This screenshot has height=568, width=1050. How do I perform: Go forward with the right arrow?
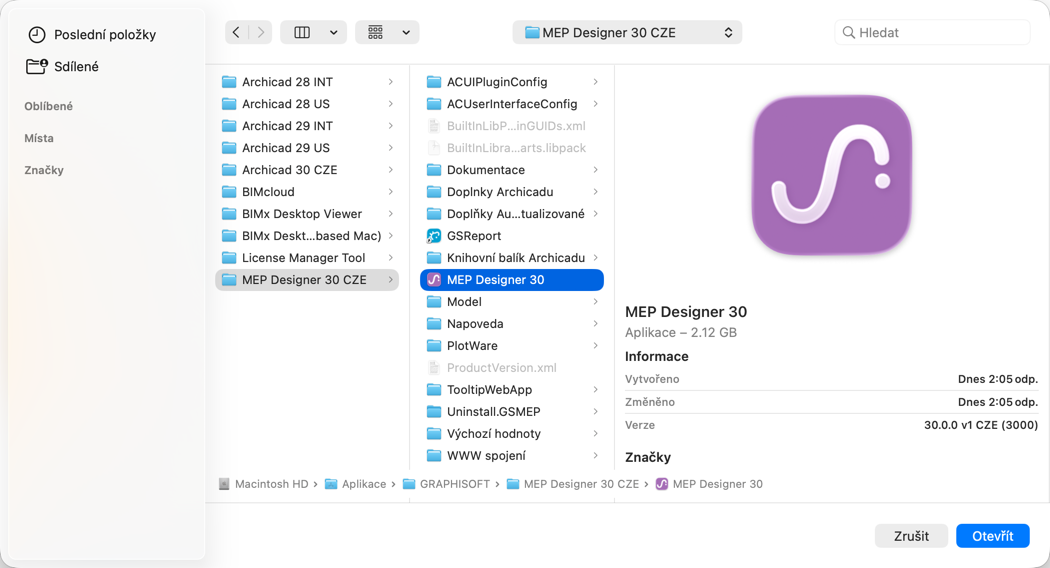[x=260, y=32]
